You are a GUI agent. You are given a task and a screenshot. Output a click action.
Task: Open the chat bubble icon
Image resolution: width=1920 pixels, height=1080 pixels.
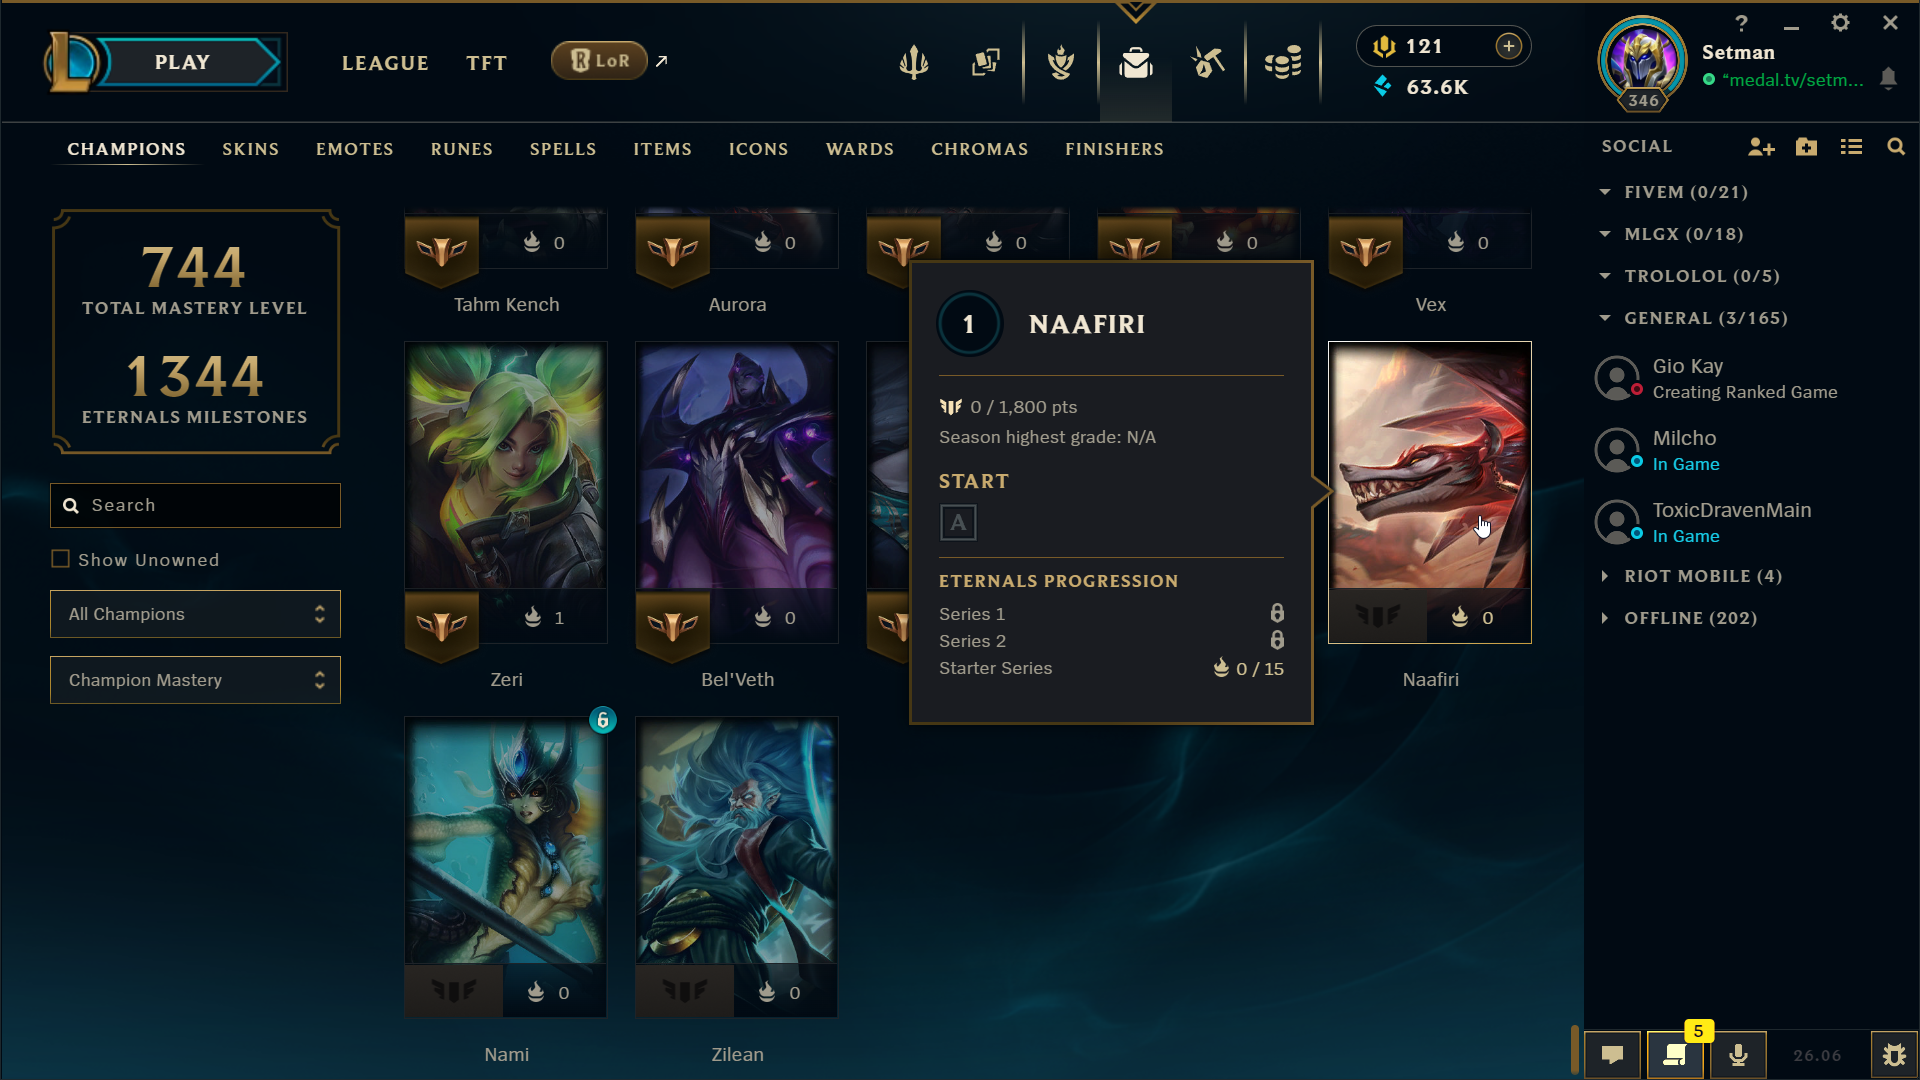click(1612, 1055)
